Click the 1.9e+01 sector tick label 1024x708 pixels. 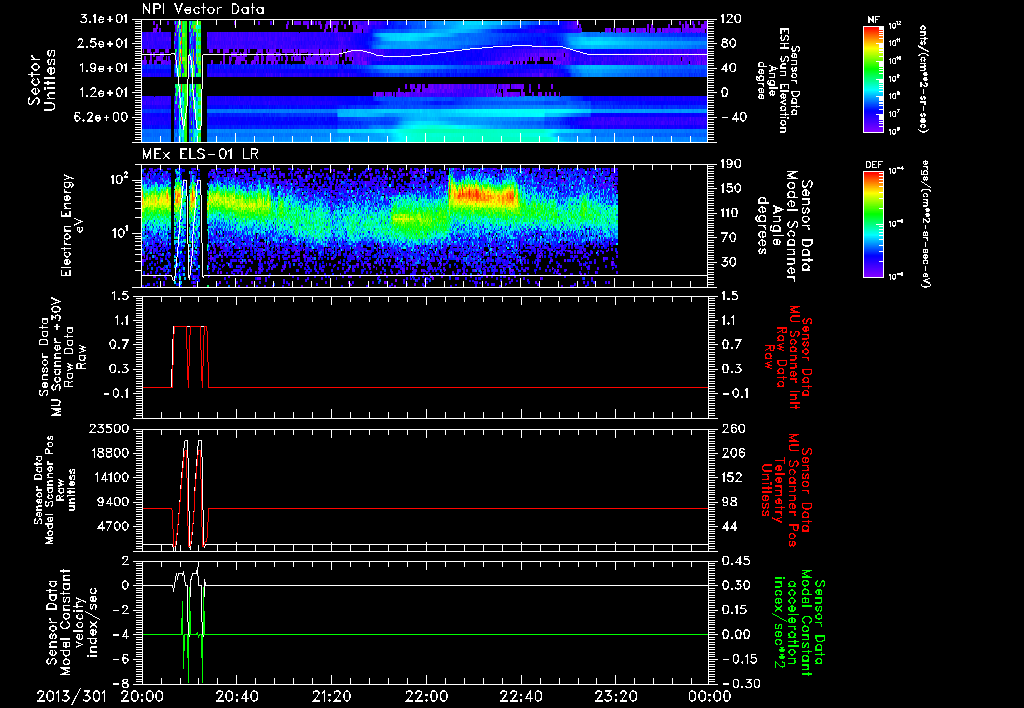105,68
